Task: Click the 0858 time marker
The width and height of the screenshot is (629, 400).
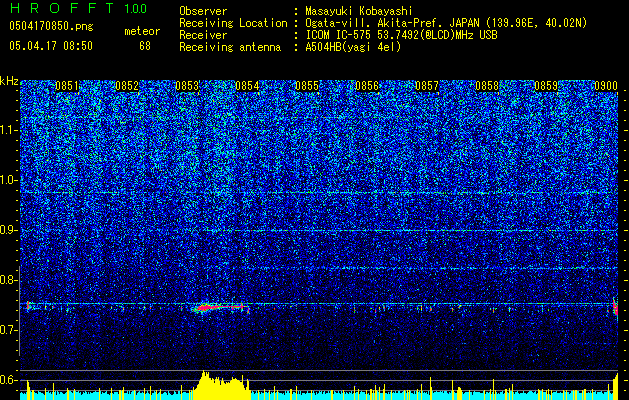Action: [487, 86]
